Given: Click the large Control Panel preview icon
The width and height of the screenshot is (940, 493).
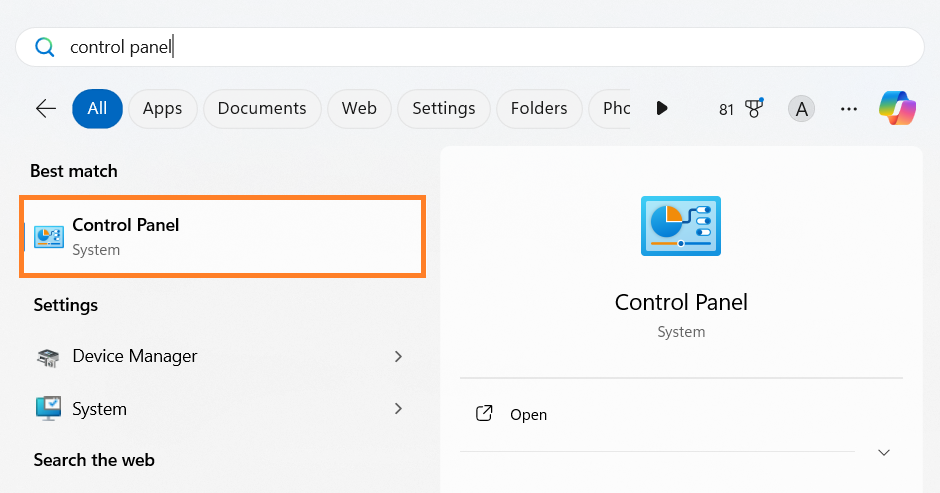Looking at the screenshot, I should [x=680, y=225].
